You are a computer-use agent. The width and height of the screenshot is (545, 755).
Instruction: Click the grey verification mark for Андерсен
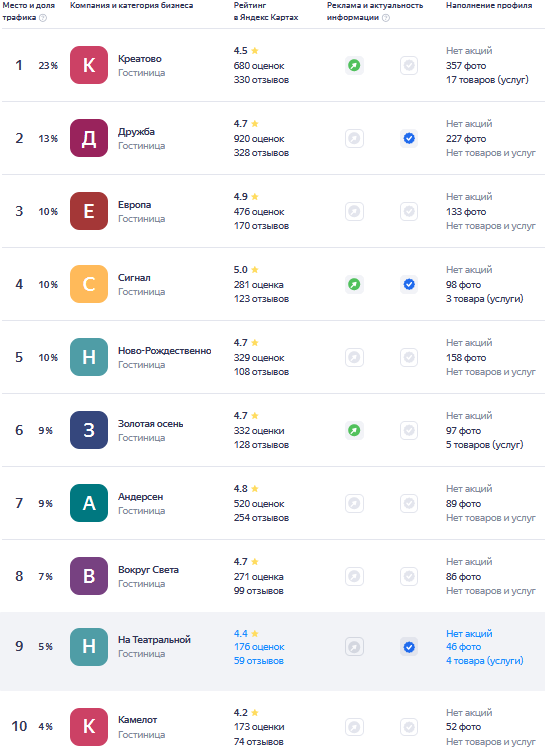[x=409, y=504]
